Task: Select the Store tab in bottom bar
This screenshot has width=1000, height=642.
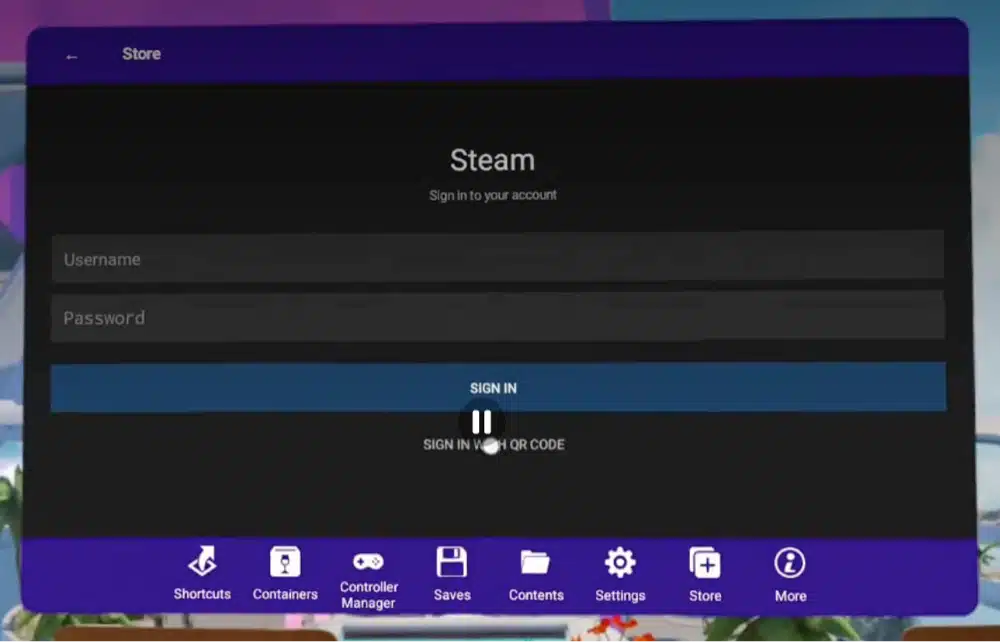Action: point(705,575)
